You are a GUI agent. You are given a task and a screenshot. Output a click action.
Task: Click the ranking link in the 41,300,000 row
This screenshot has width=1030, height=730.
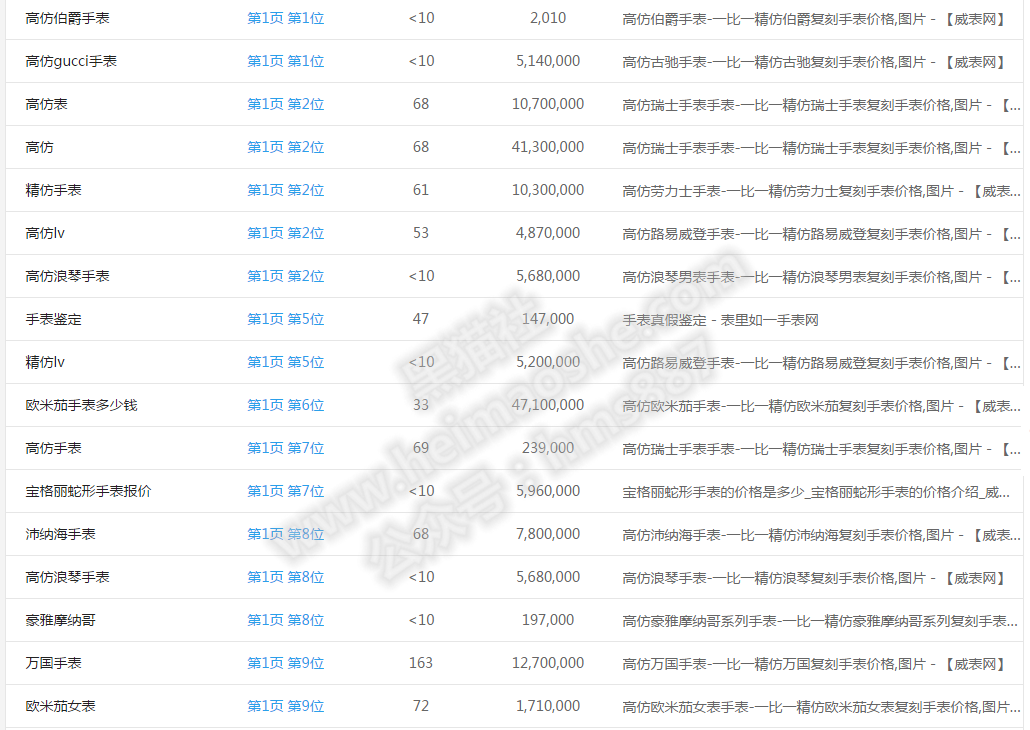[x=286, y=147]
